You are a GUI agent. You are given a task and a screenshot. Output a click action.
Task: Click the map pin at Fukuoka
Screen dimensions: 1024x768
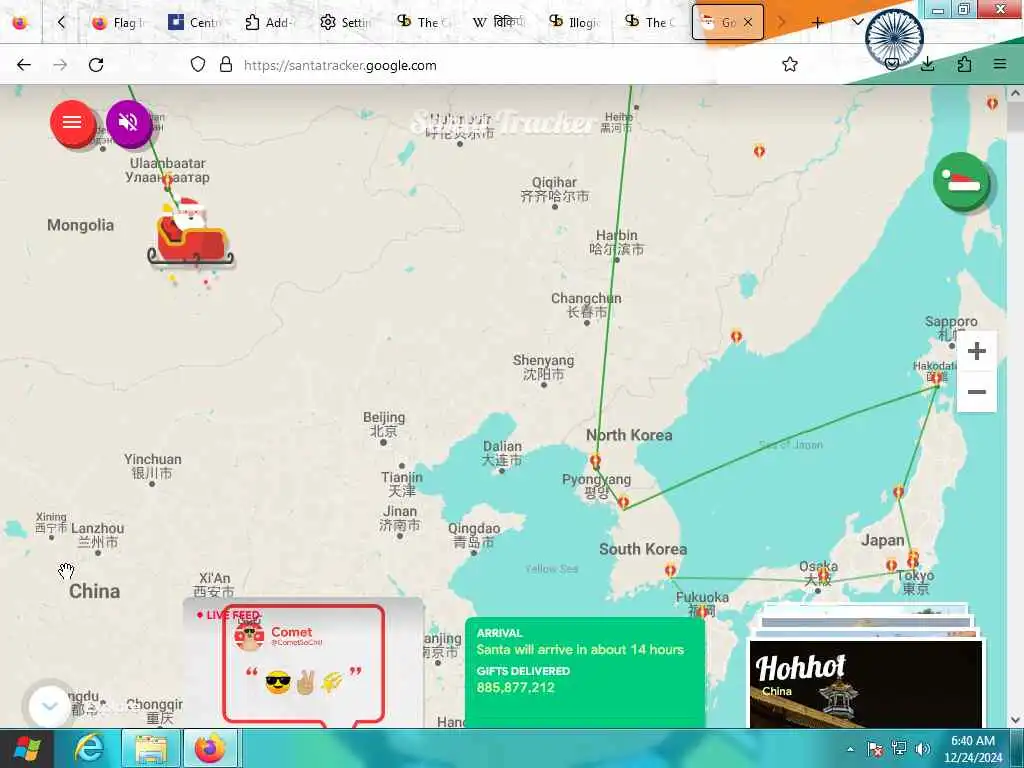tap(701, 613)
